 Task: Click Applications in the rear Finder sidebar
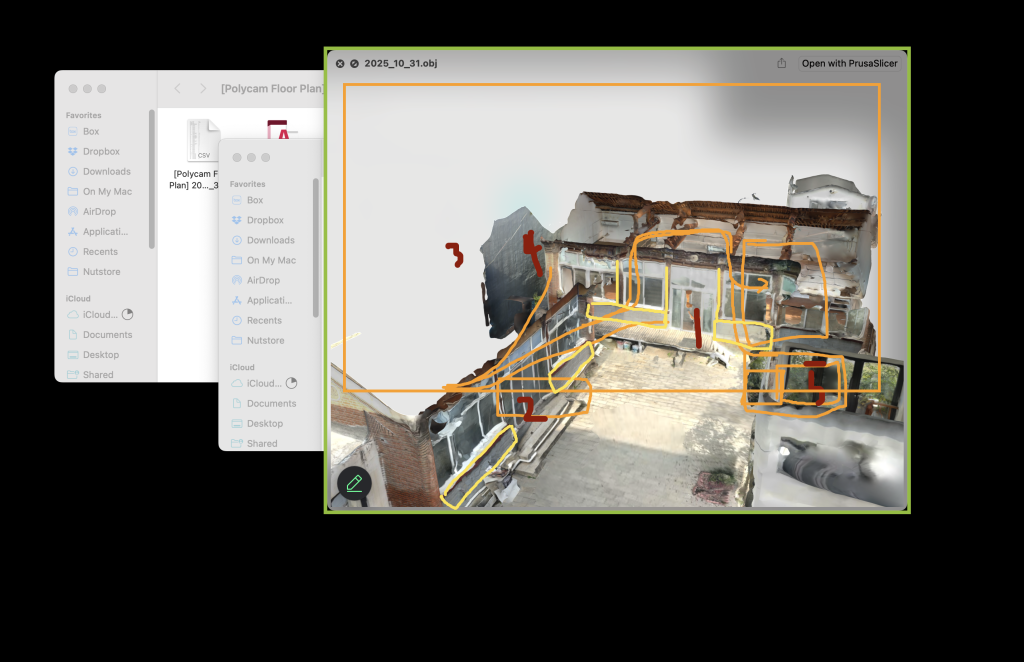(104, 232)
